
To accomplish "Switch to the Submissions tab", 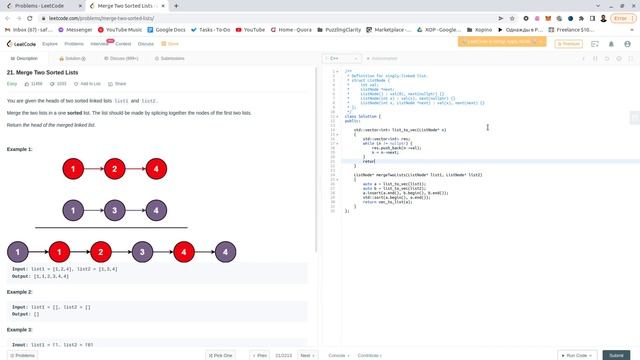I will coord(169,58).
